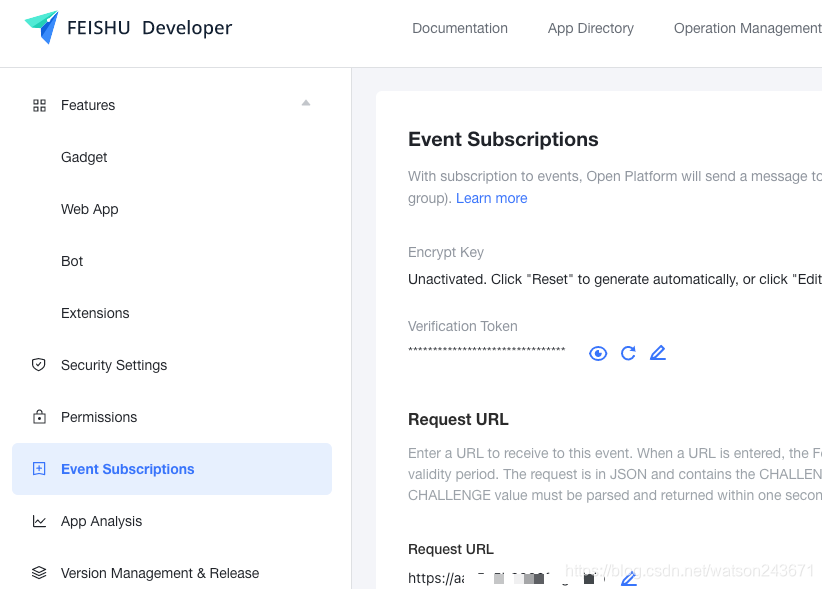Edit the Verification Token with pencil icon

[658, 353]
